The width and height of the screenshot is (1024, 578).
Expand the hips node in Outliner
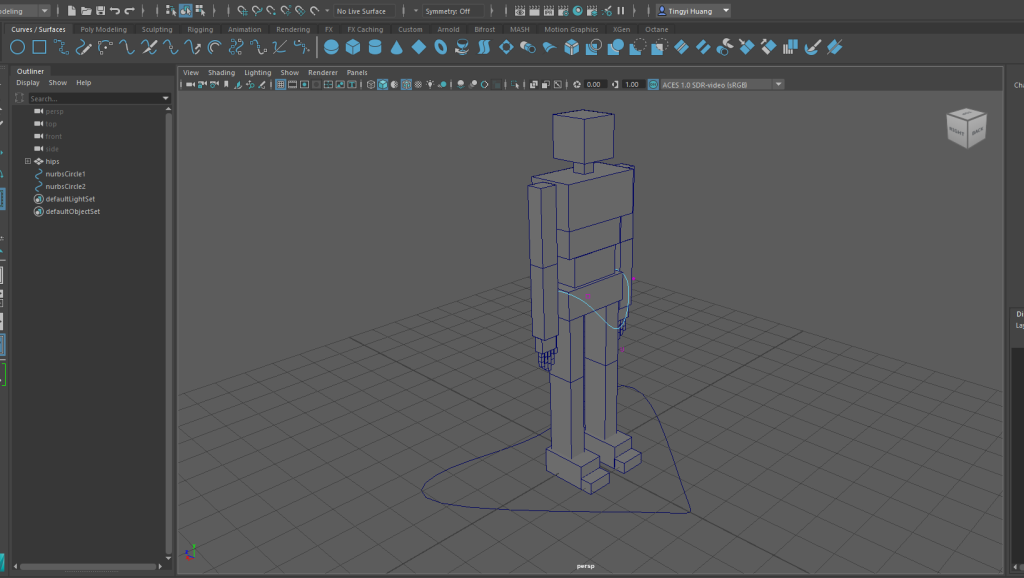[27, 161]
